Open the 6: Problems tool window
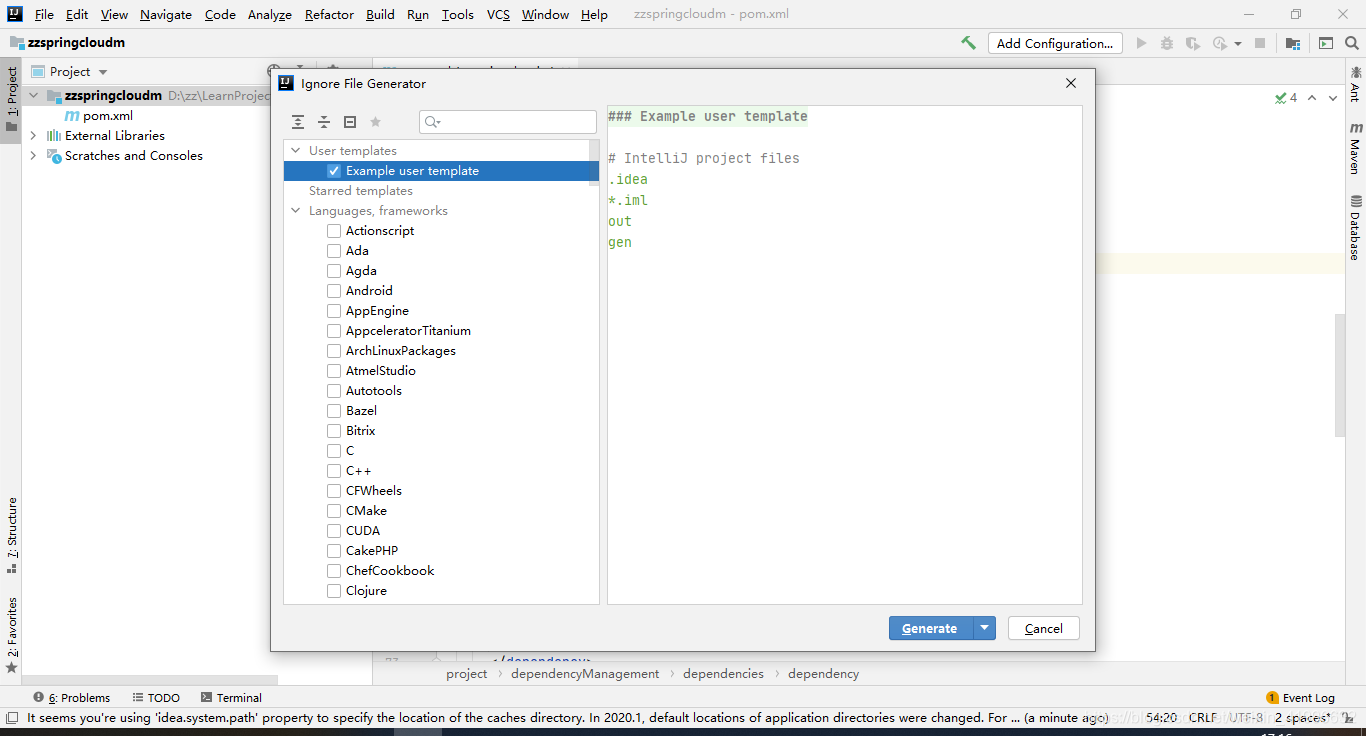The height and width of the screenshot is (736, 1366). coord(71,698)
